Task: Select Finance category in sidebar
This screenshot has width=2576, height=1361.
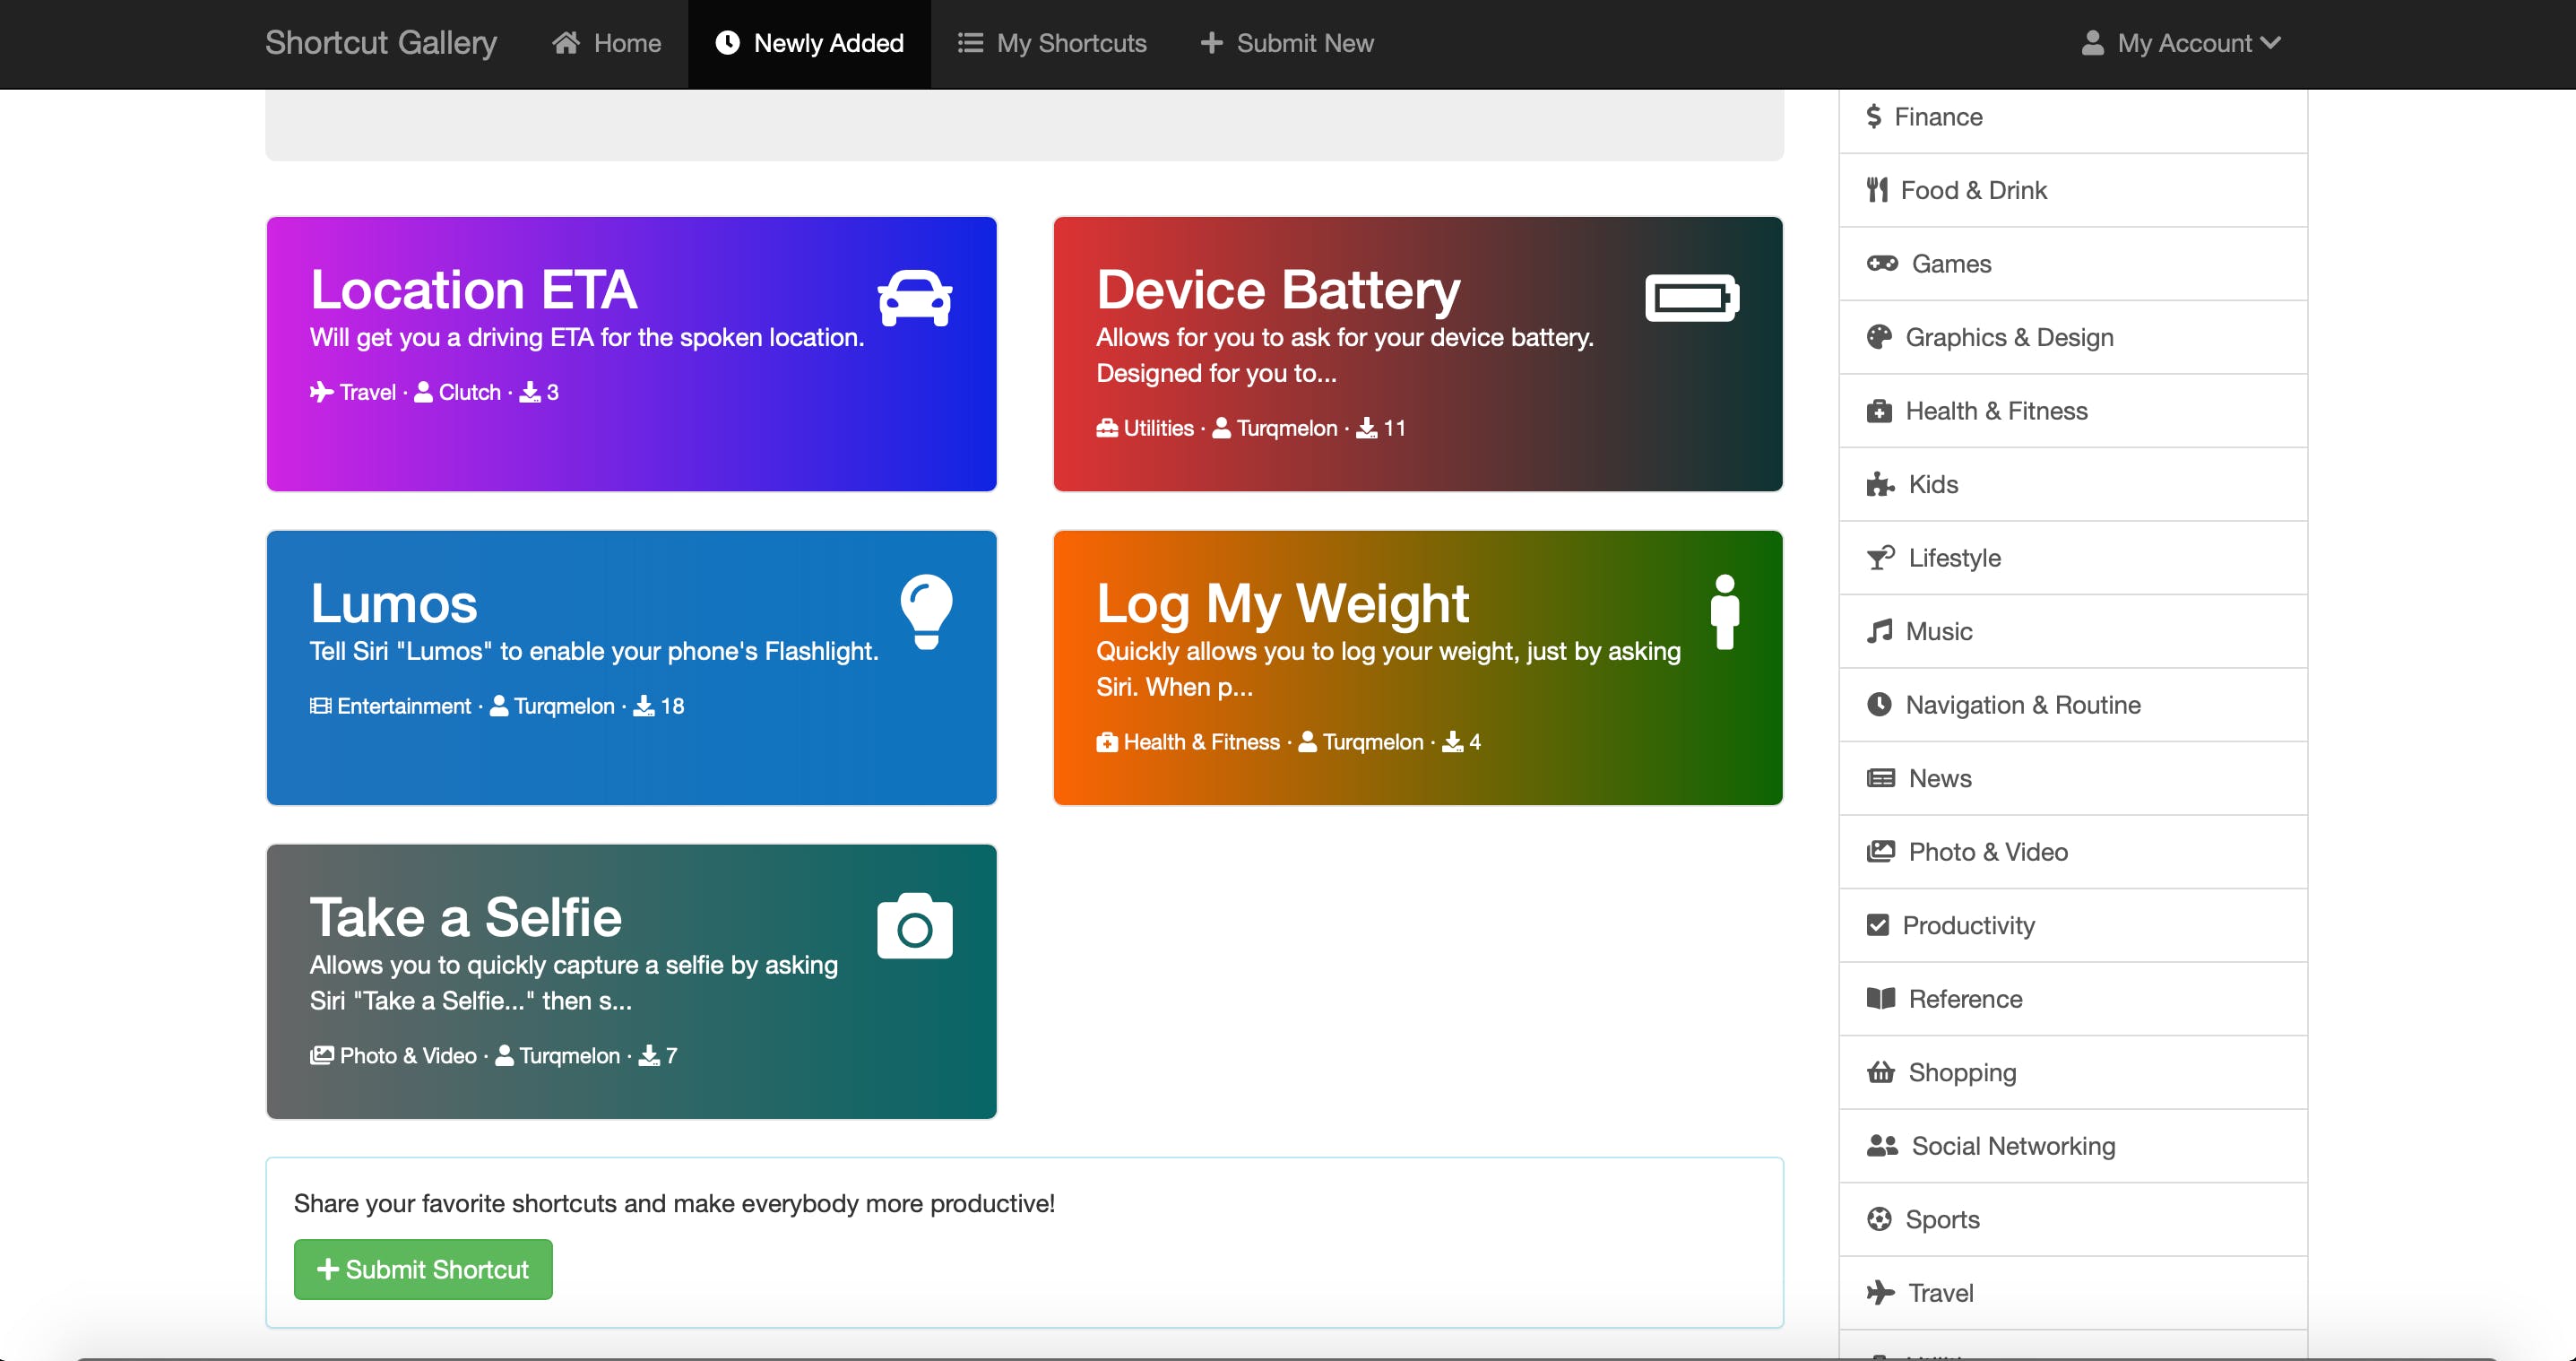Action: [2073, 117]
